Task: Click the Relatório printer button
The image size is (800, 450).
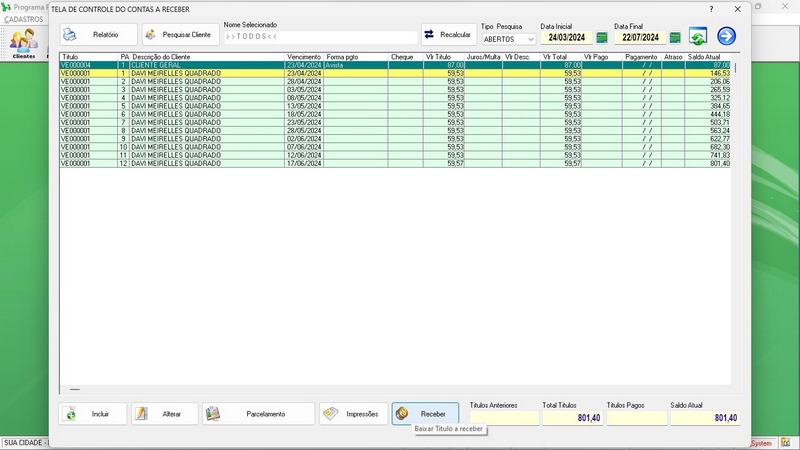Action: [98, 35]
